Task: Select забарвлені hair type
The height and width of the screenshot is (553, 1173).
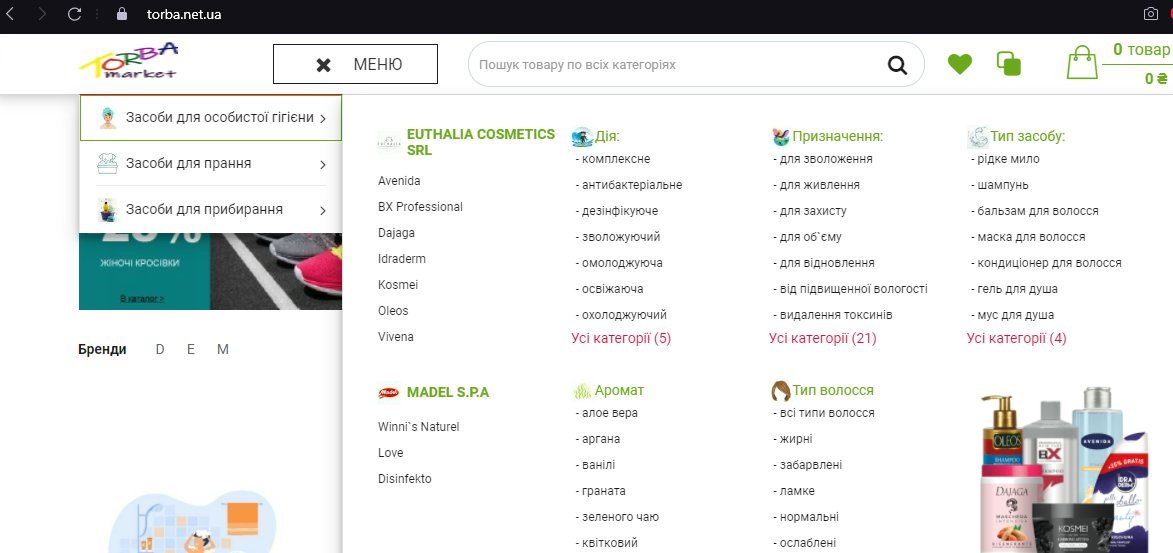Action: point(808,465)
